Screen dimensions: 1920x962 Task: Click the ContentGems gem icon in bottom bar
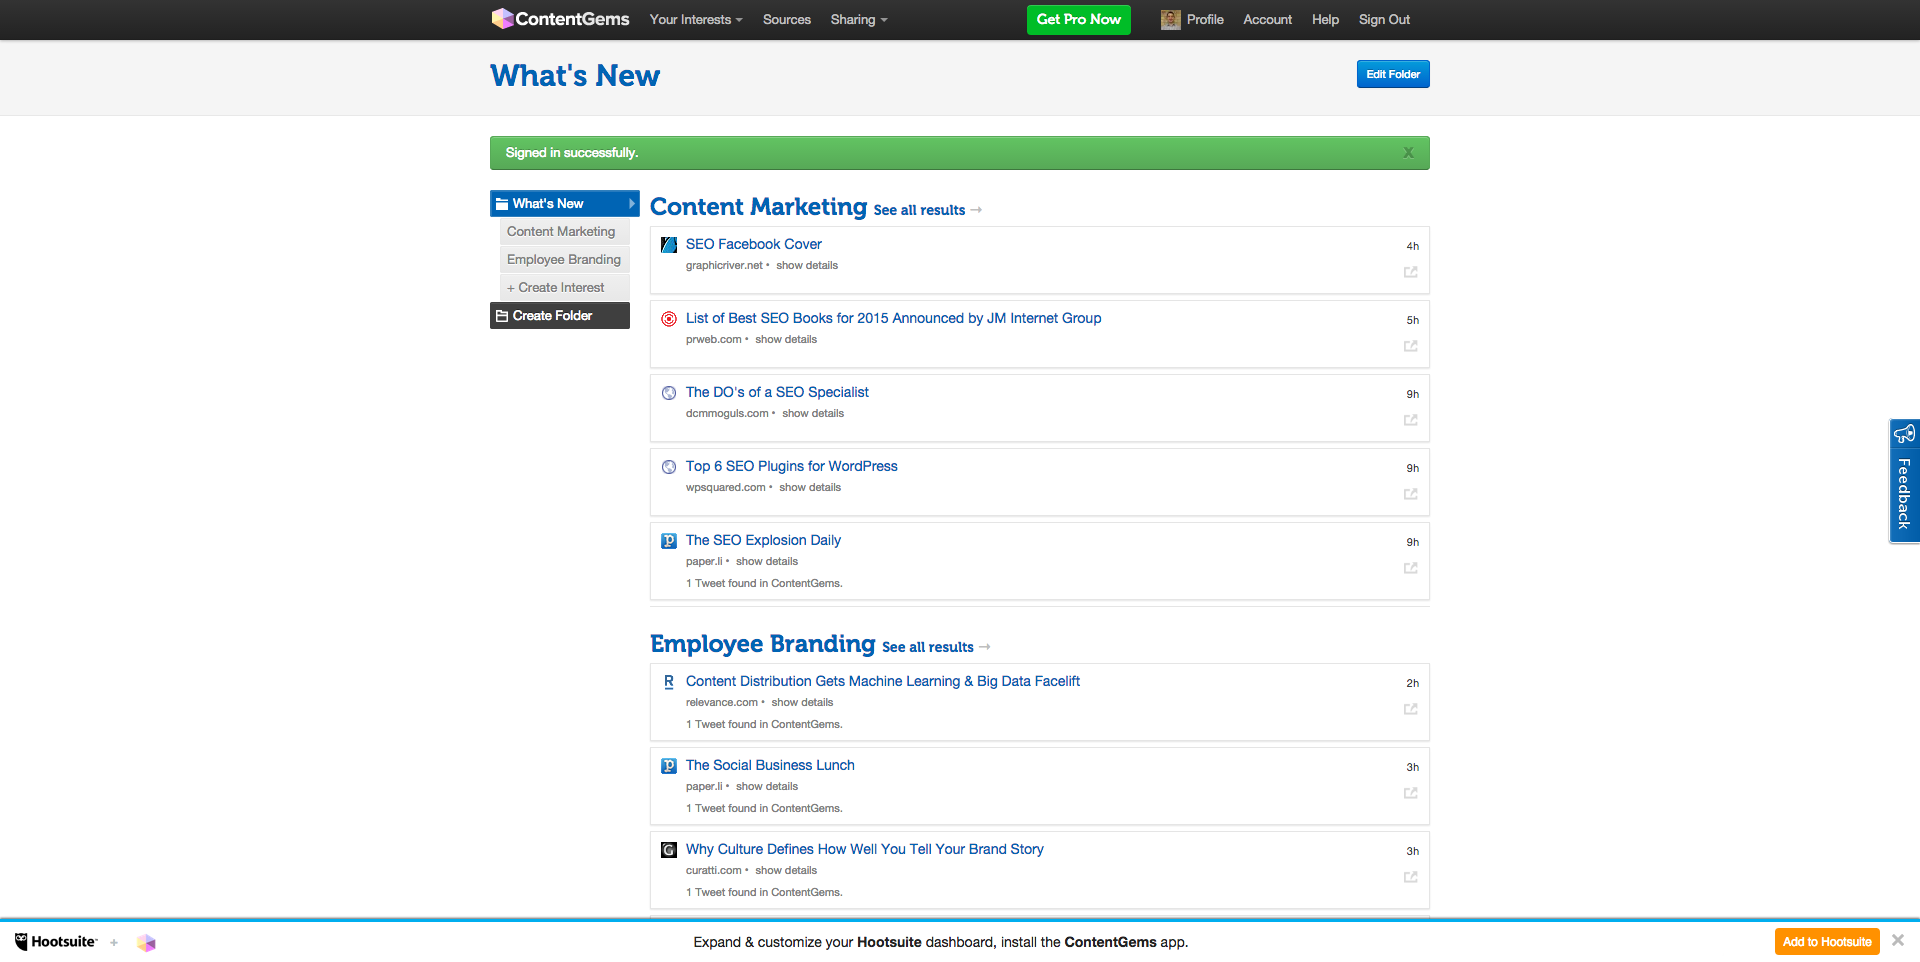coord(147,943)
